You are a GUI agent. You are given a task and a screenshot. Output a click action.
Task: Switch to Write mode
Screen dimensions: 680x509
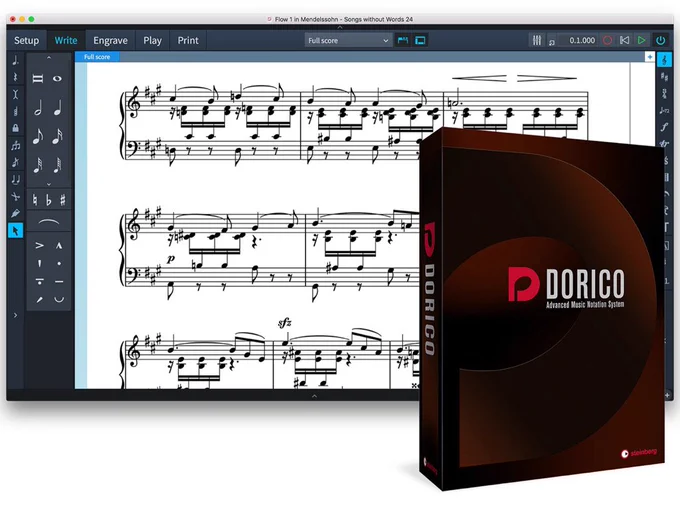tap(66, 40)
